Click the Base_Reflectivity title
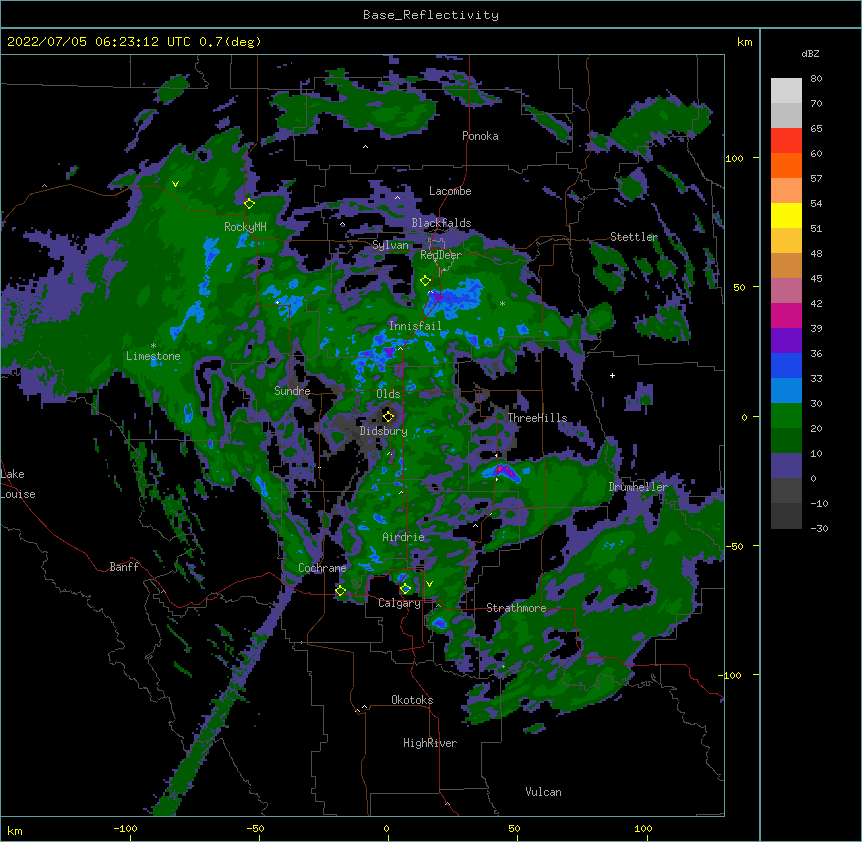 click(x=431, y=15)
